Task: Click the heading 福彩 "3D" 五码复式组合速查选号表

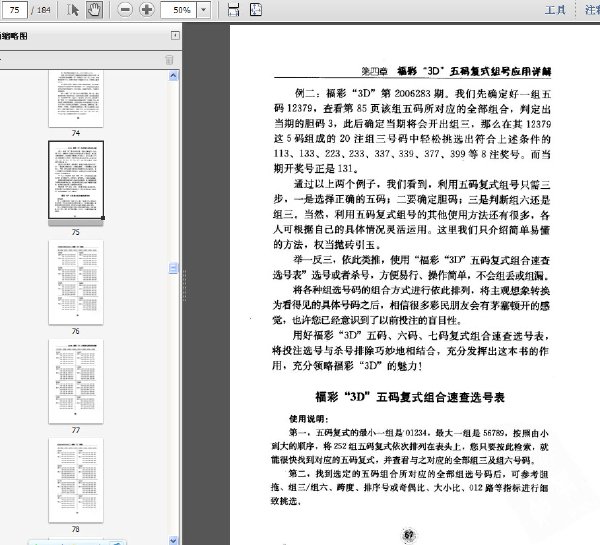Action: click(410, 397)
